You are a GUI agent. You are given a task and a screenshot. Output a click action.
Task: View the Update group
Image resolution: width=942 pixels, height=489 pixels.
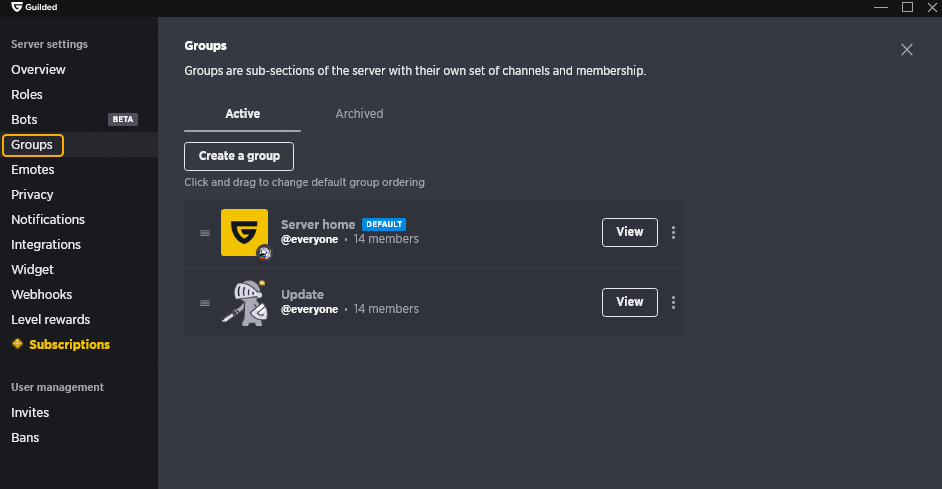click(630, 302)
